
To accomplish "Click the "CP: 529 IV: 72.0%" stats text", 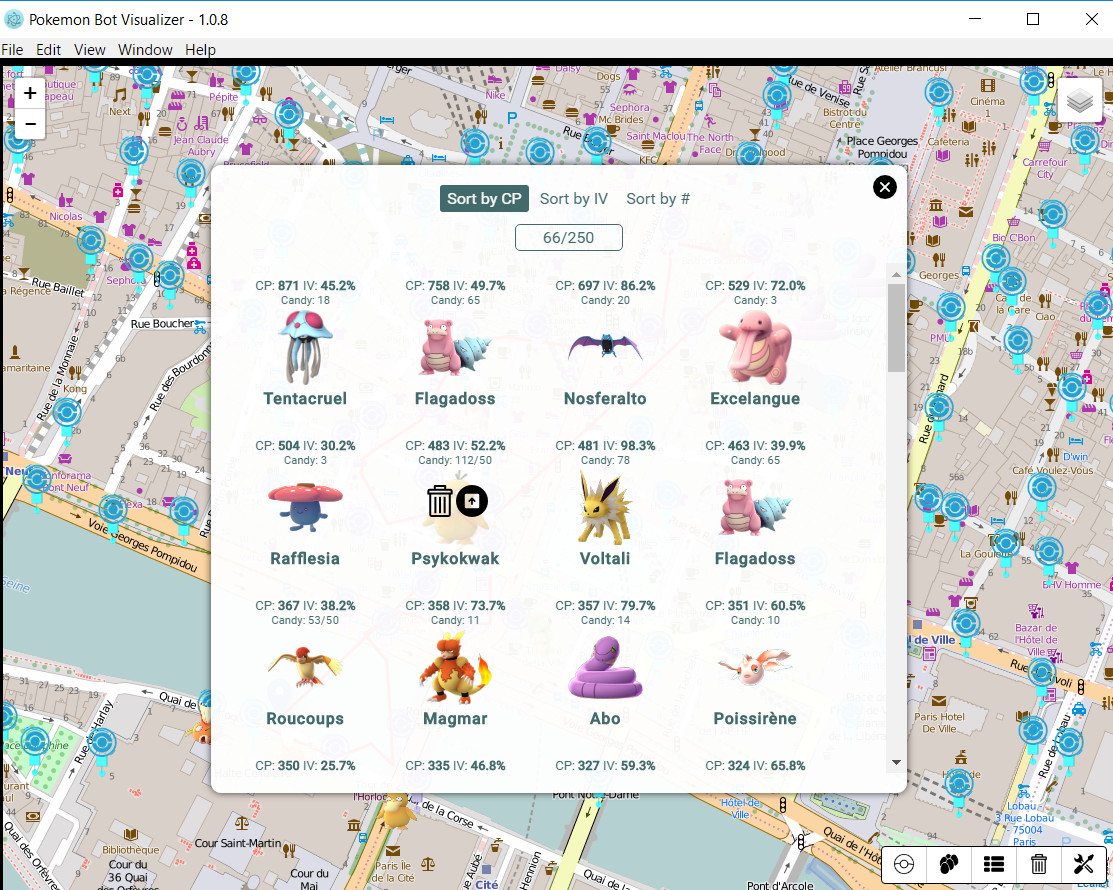I will (755, 286).
